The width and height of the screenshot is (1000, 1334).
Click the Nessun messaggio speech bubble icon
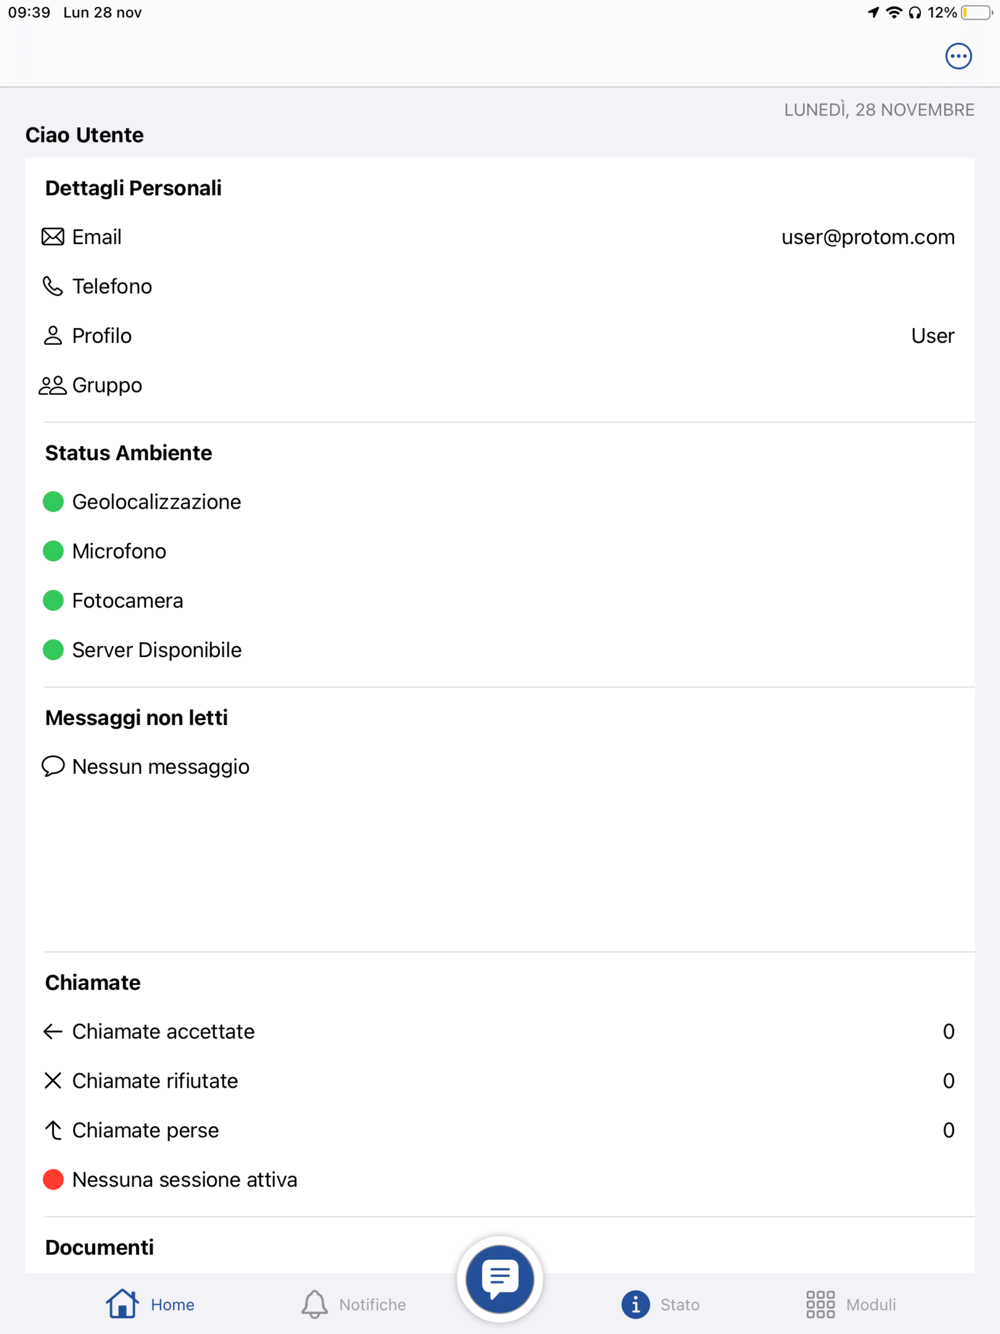click(x=53, y=767)
